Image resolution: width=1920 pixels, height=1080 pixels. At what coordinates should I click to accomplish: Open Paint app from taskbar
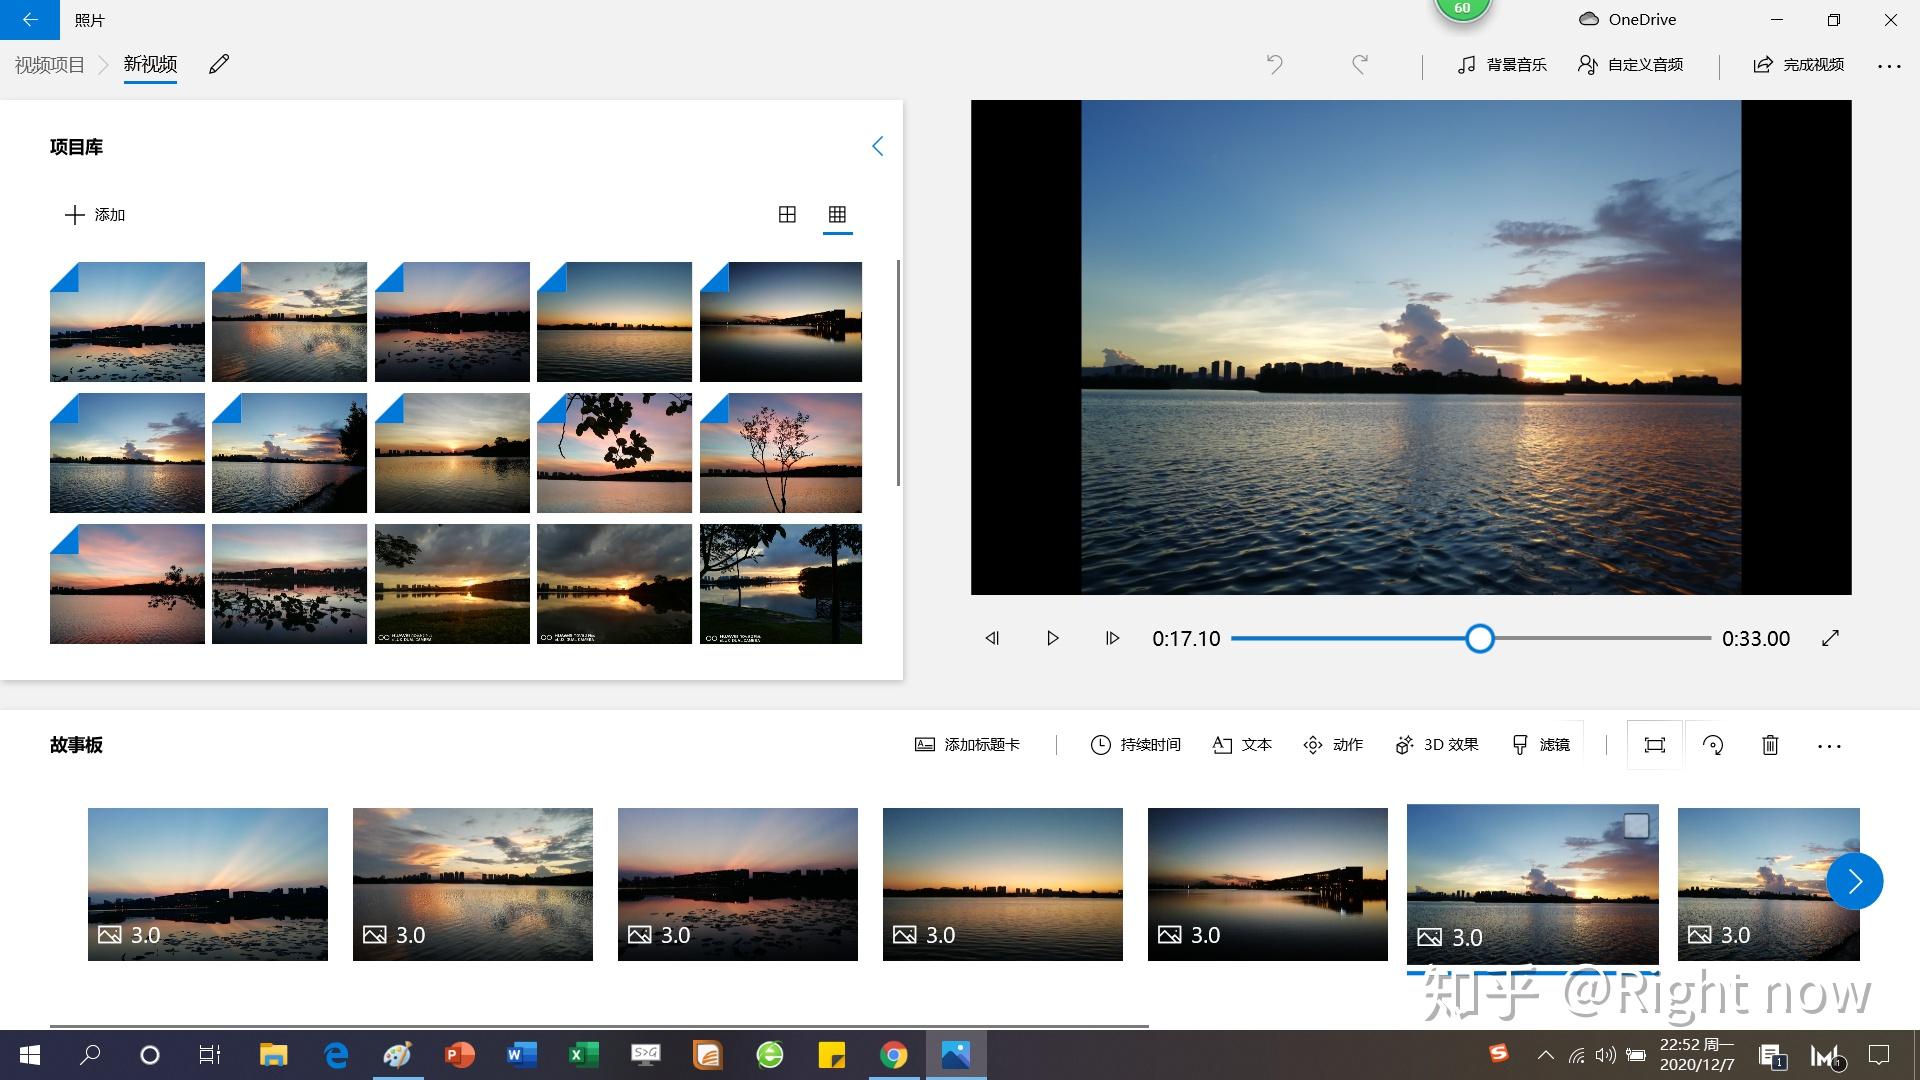coord(398,1055)
